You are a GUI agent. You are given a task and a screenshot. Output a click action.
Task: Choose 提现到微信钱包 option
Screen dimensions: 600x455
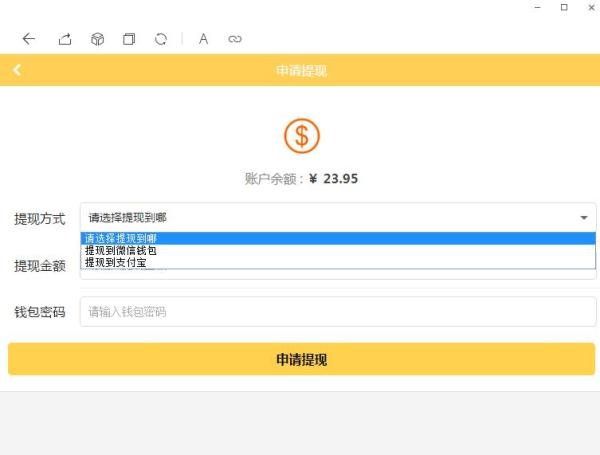point(338,250)
